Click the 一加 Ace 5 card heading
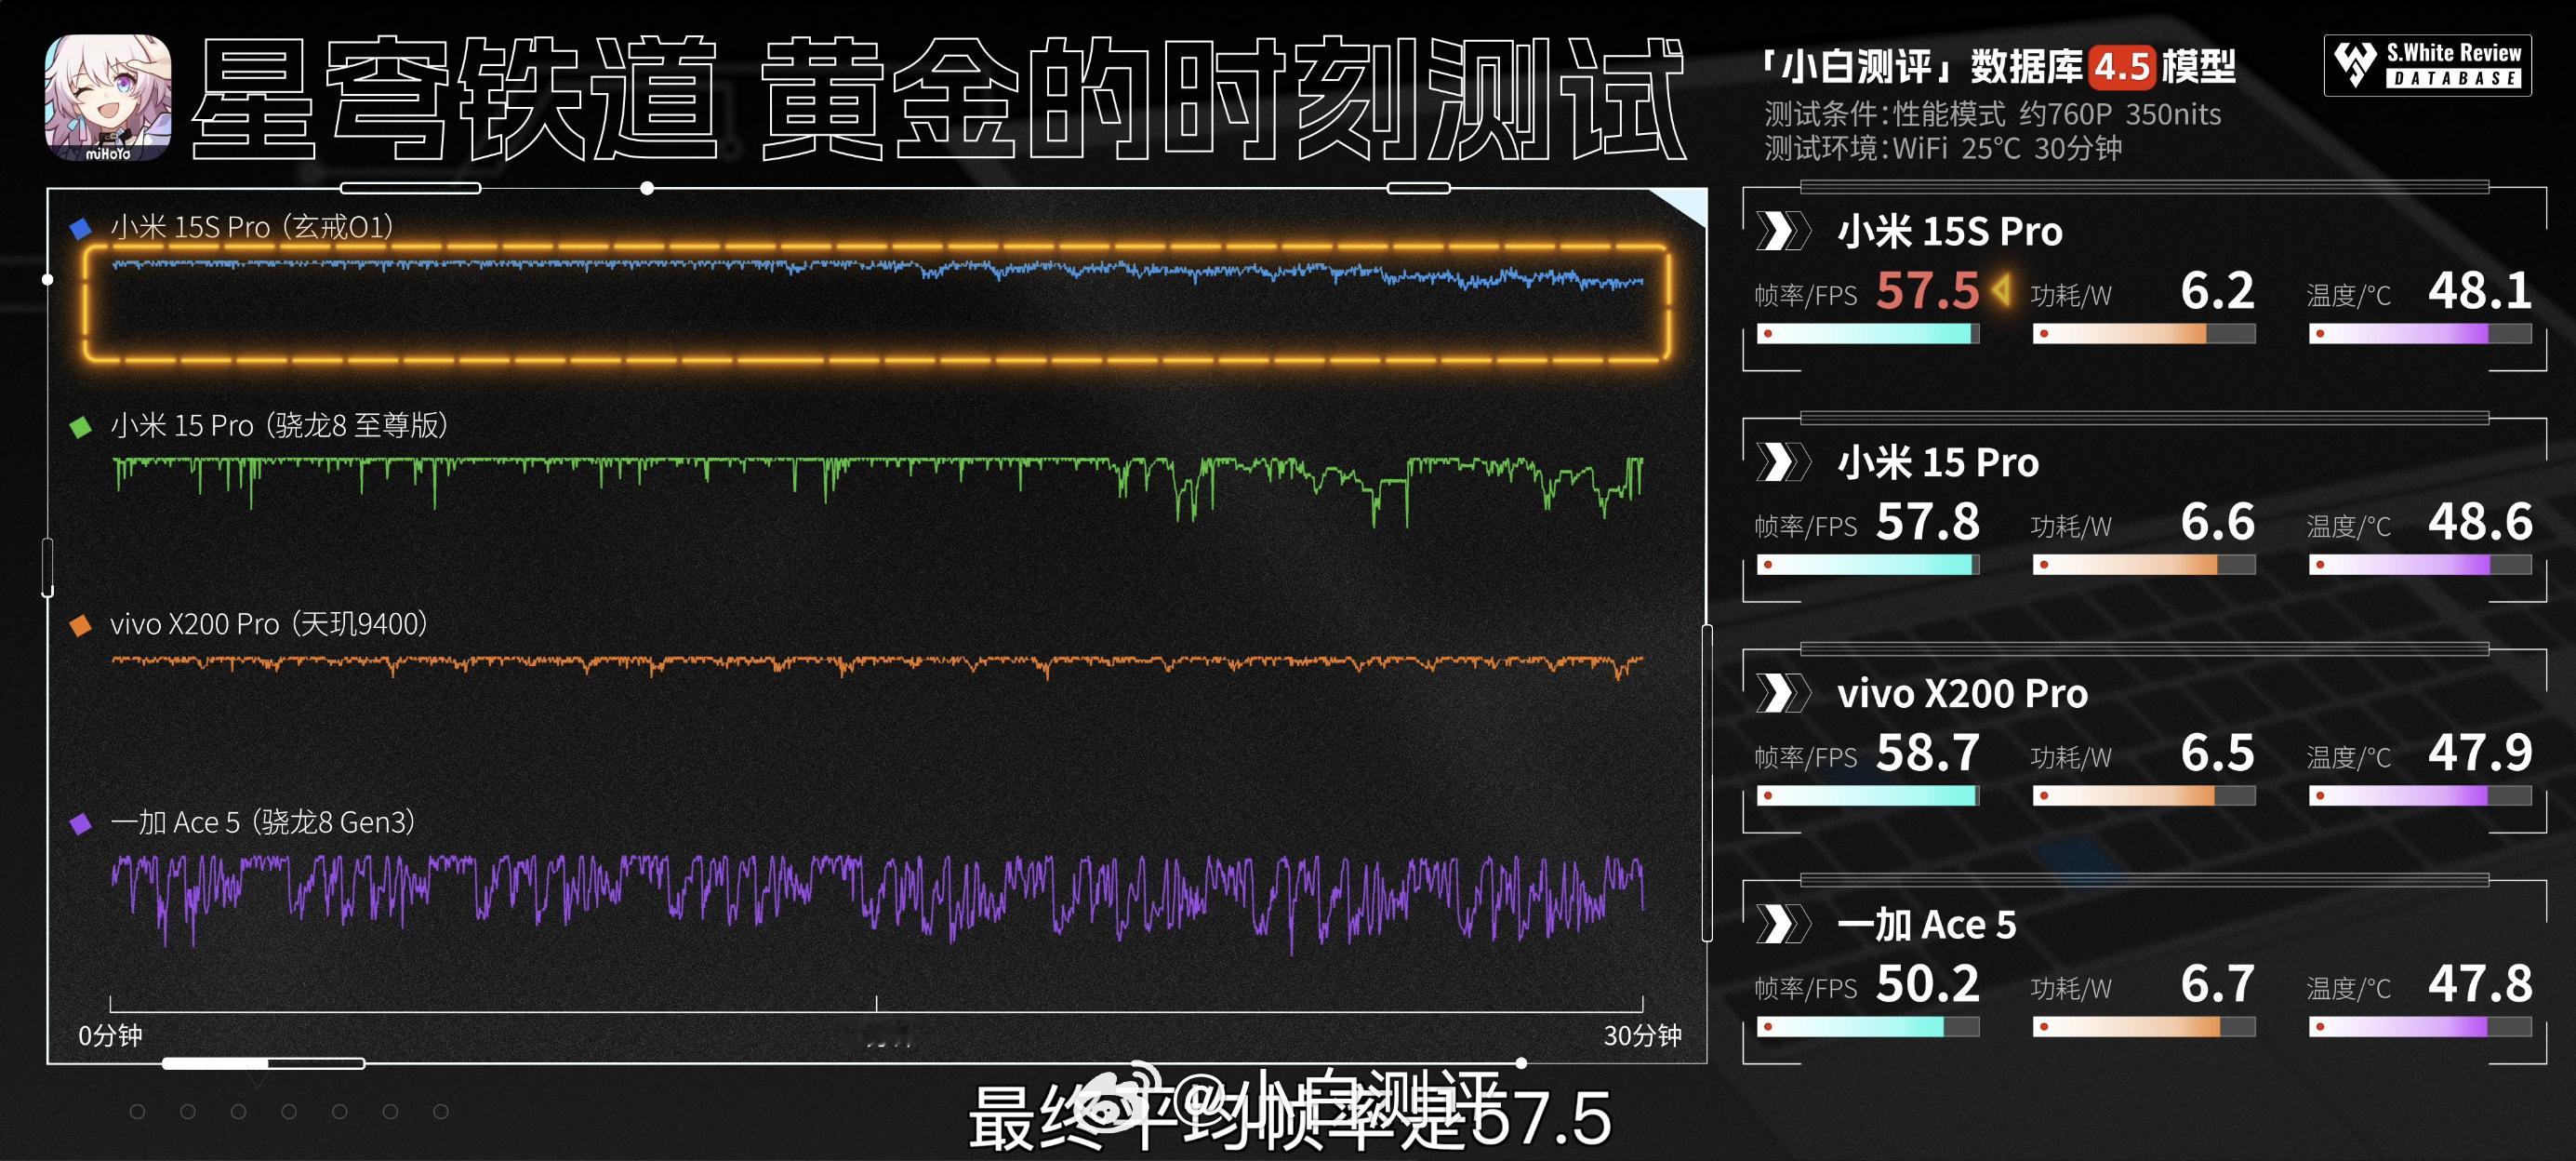This screenshot has height=1161, width=2576. pyautogui.click(x=1927, y=925)
